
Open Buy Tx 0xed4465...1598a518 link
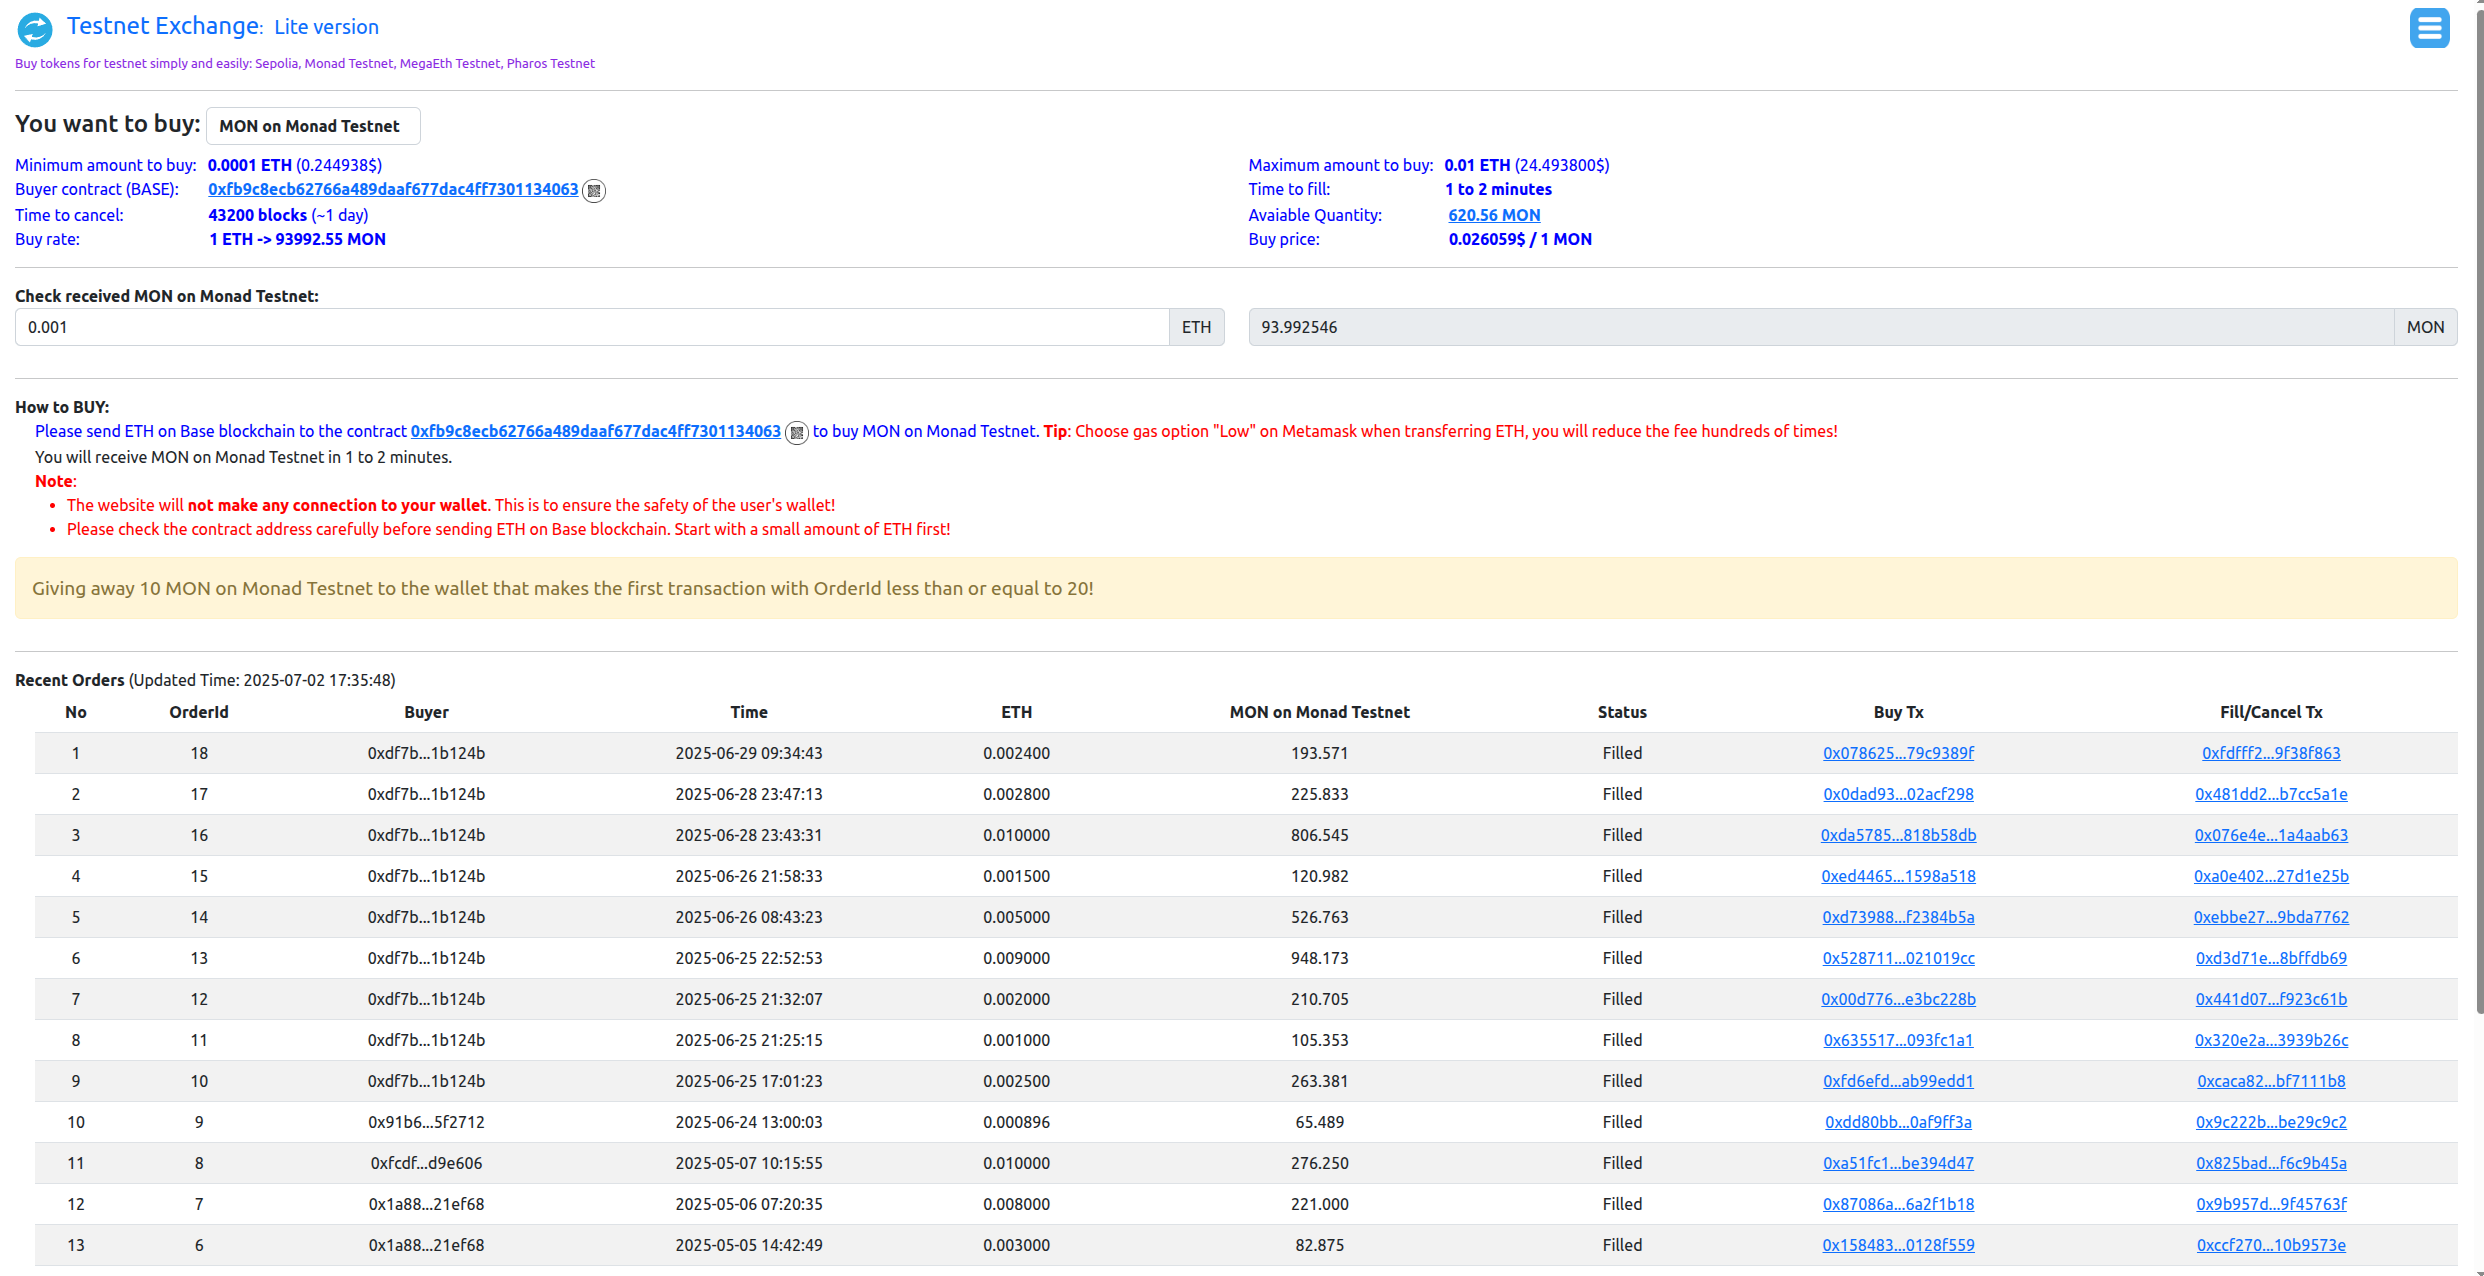[x=1898, y=876]
